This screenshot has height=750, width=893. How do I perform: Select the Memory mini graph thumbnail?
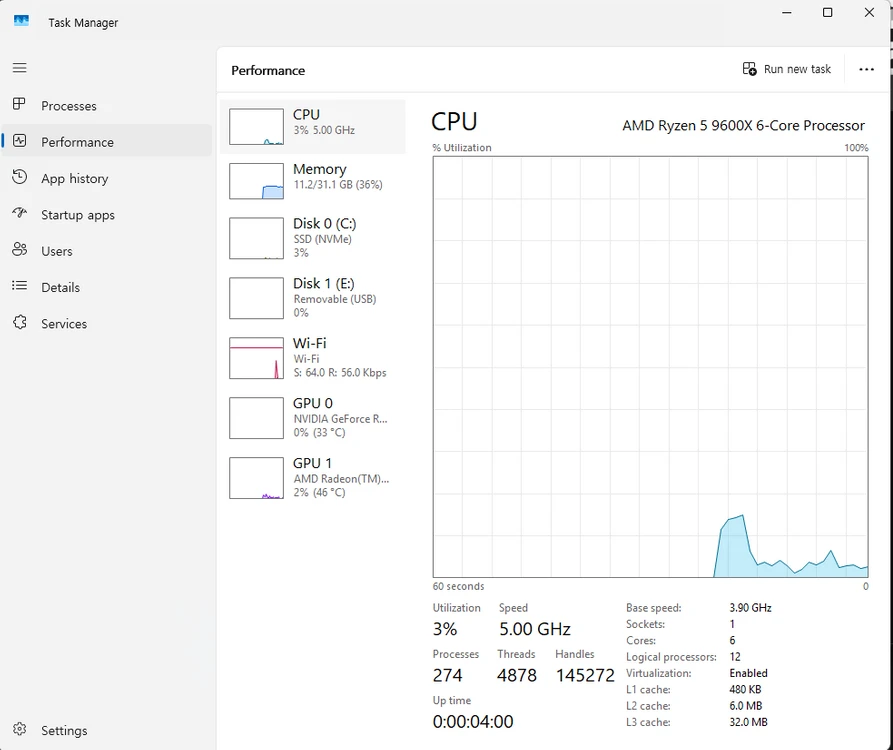tap(256, 181)
